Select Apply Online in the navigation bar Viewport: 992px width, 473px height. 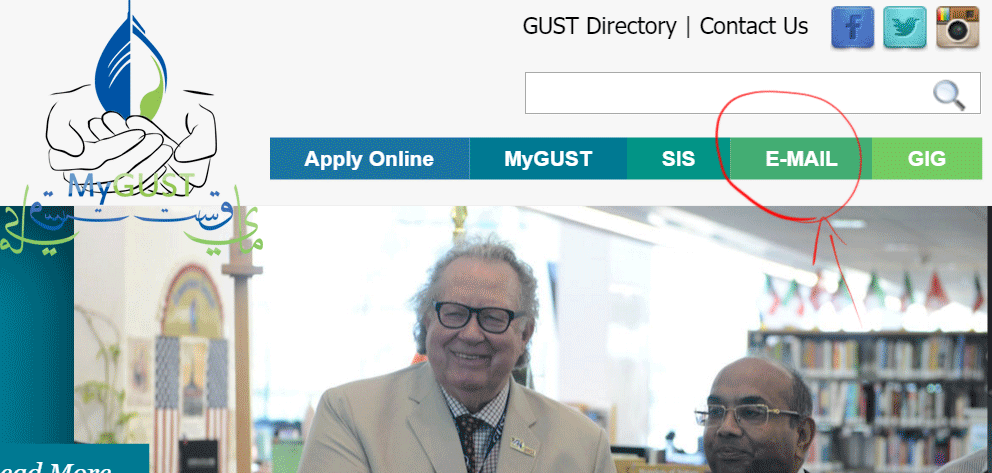point(369,159)
